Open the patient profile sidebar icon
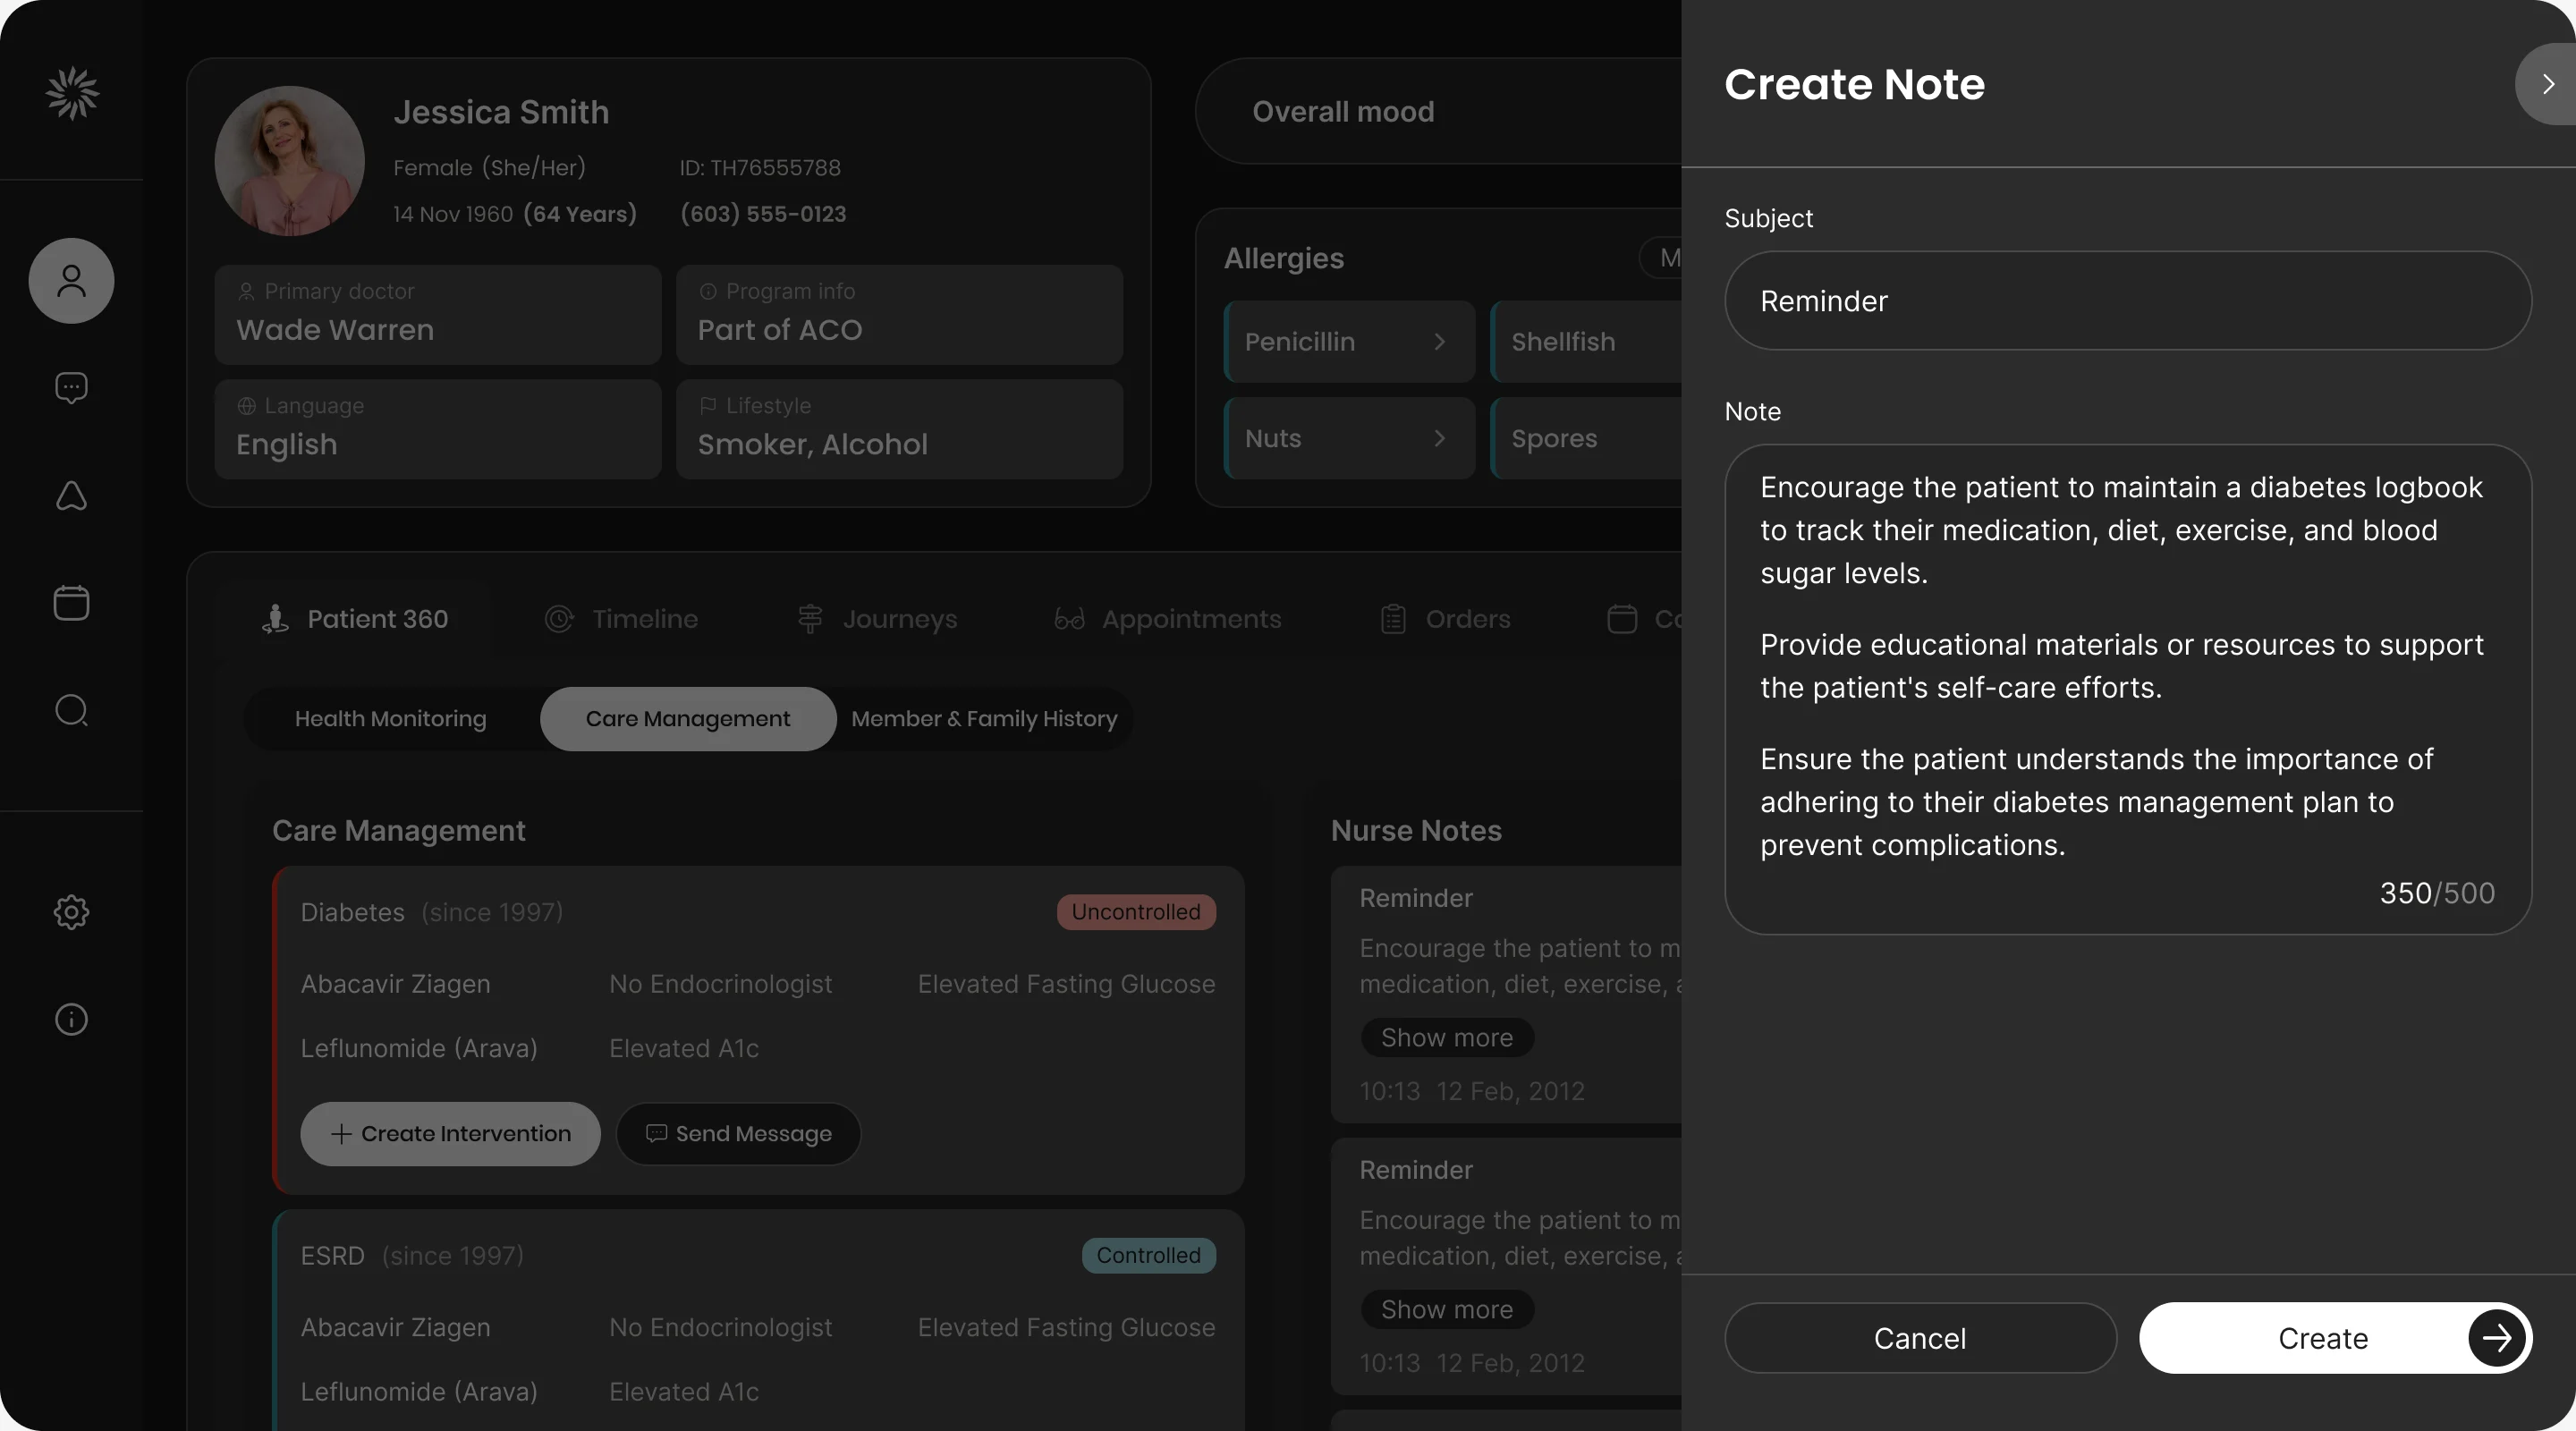This screenshot has height=1431, width=2576. point(71,281)
